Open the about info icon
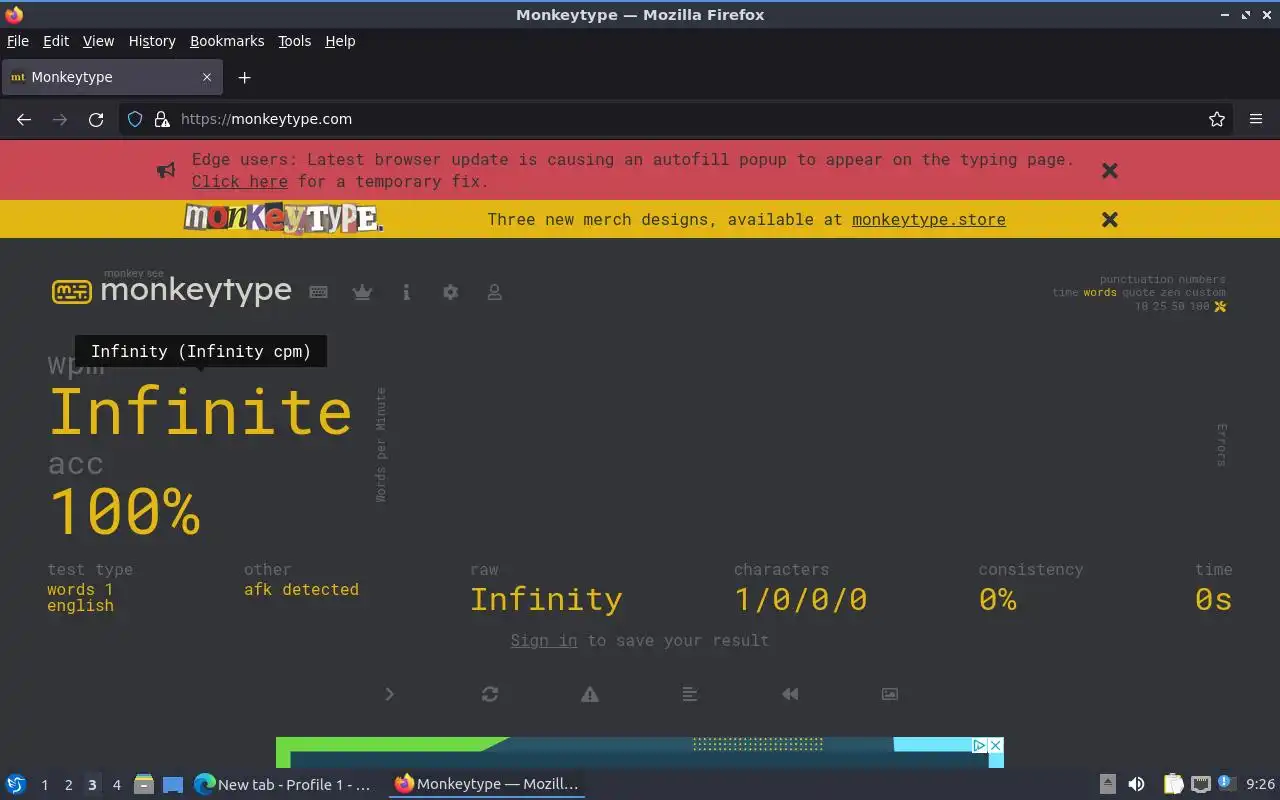The width and height of the screenshot is (1280, 800). 406,292
